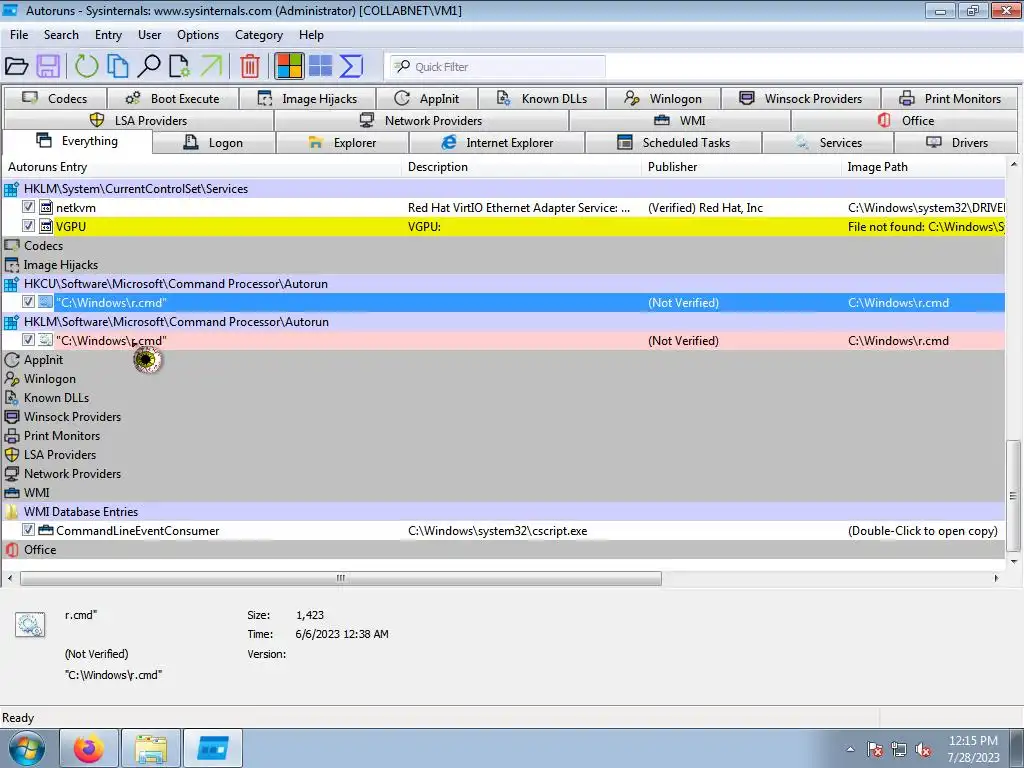Click the Autoruns taskbar button
This screenshot has height=768, width=1024.
[x=213, y=748]
